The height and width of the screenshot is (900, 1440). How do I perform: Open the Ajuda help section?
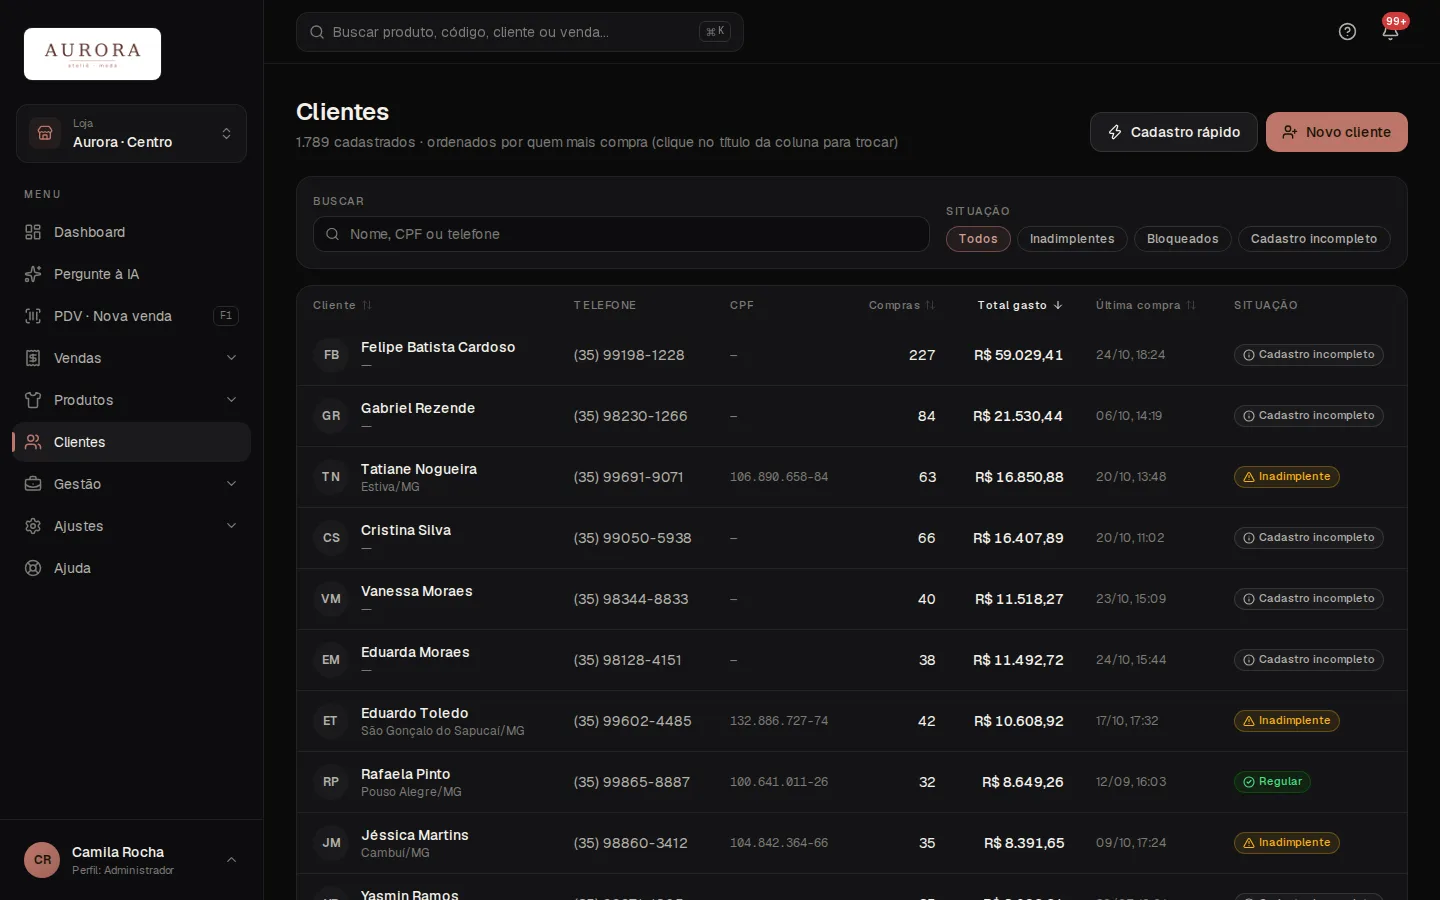131,568
